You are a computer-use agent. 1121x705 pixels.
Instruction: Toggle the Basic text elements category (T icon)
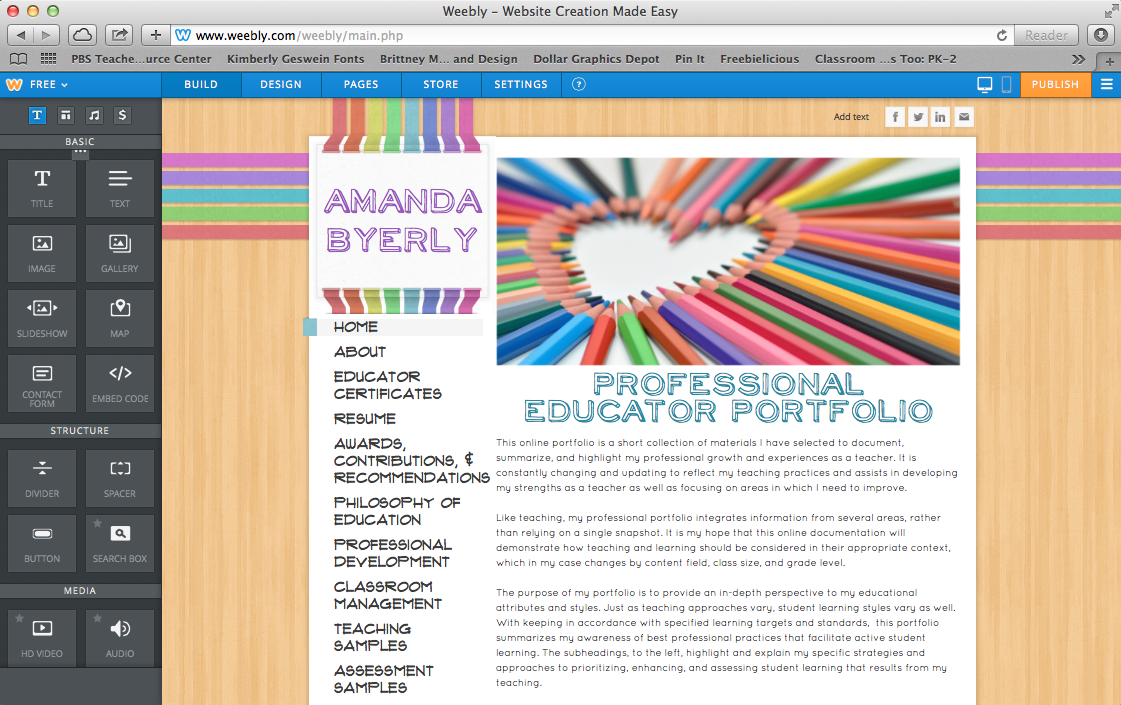tap(37, 115)
